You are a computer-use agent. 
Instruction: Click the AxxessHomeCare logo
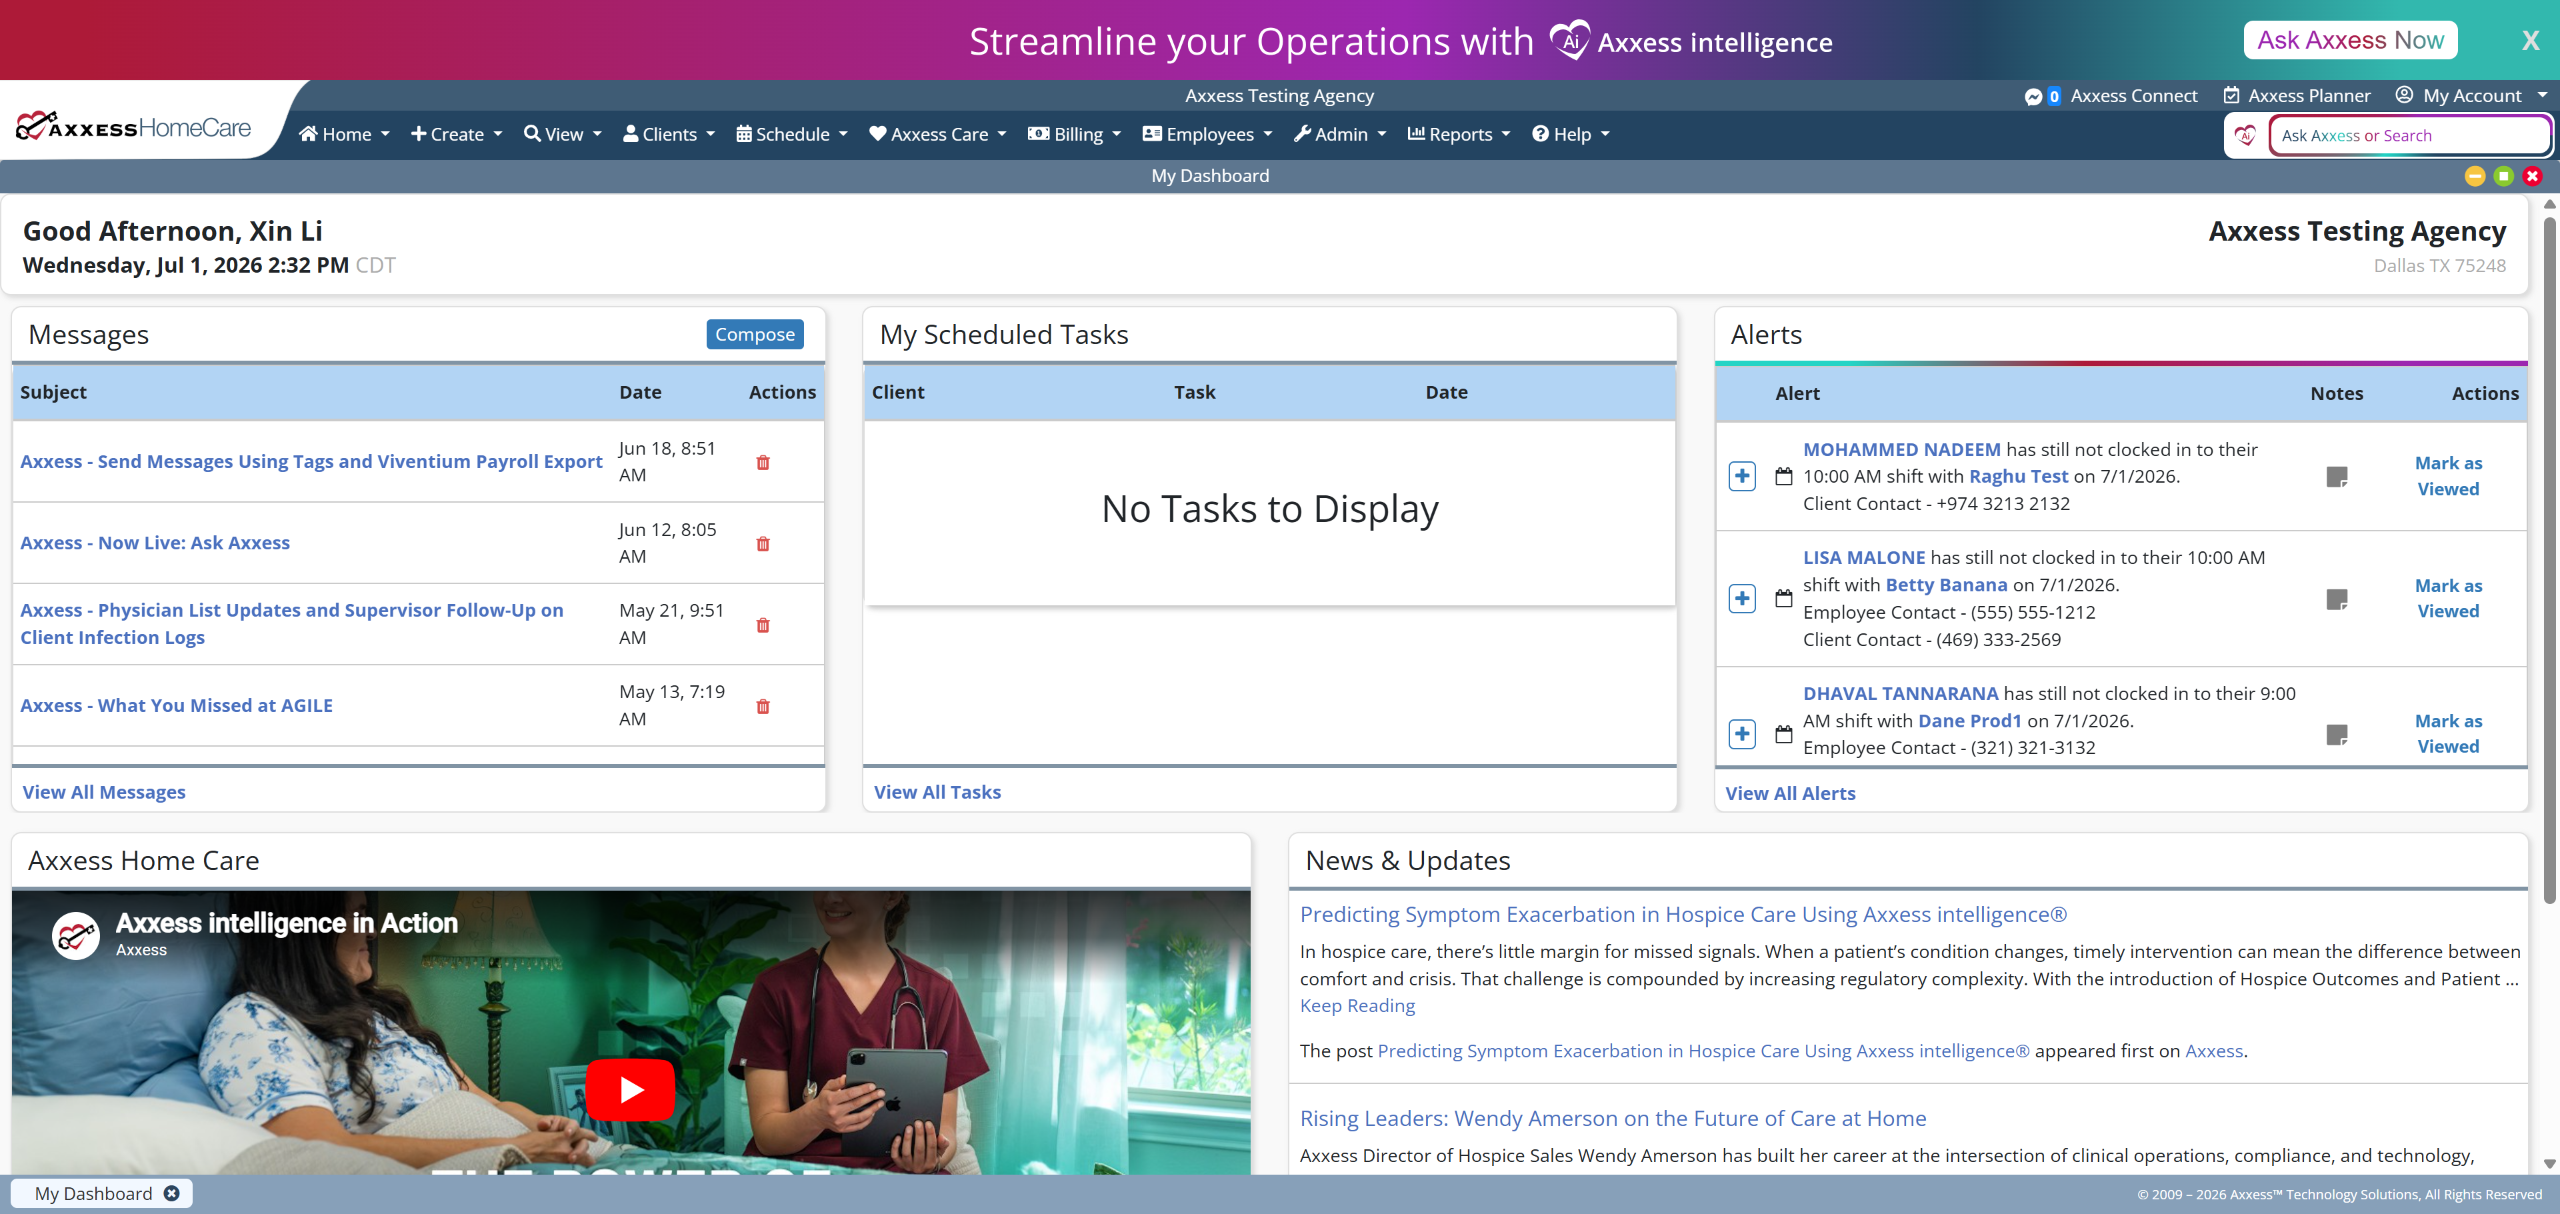click(x=134, y=127)
